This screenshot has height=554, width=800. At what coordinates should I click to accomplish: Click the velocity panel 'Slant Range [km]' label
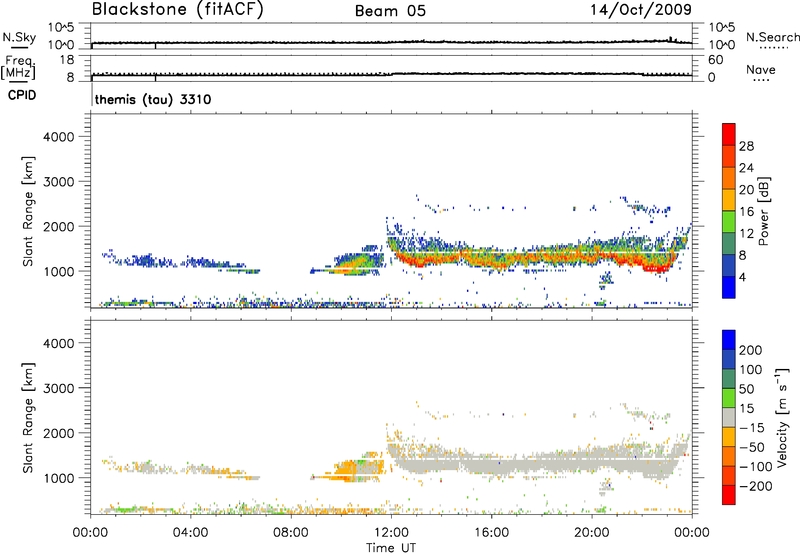tap(28, 418)
